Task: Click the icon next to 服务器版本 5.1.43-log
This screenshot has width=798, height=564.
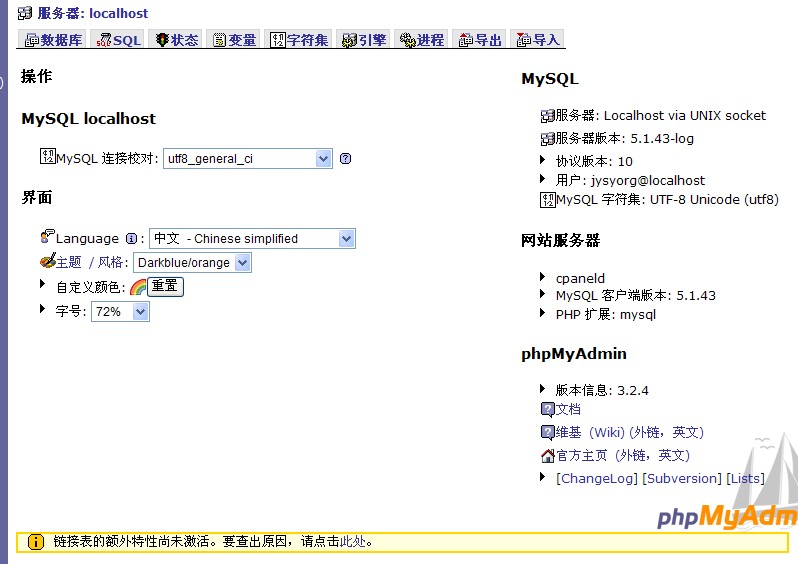Action: pos(548,139)
